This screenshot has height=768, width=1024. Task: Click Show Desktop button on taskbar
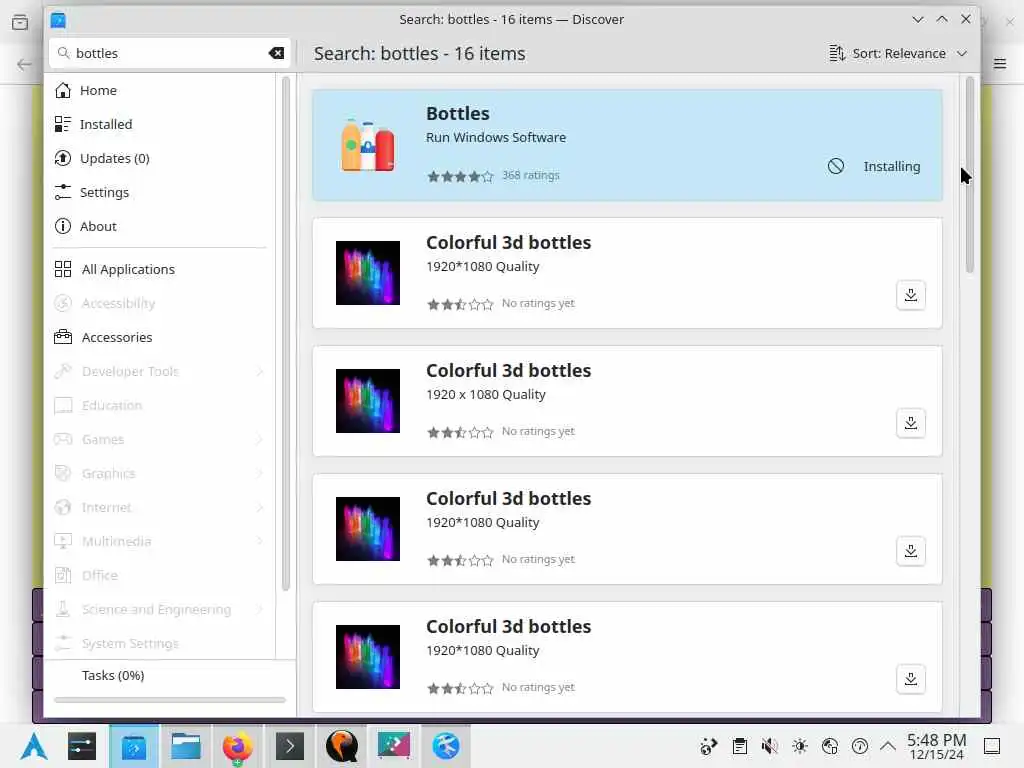(992, 746)
